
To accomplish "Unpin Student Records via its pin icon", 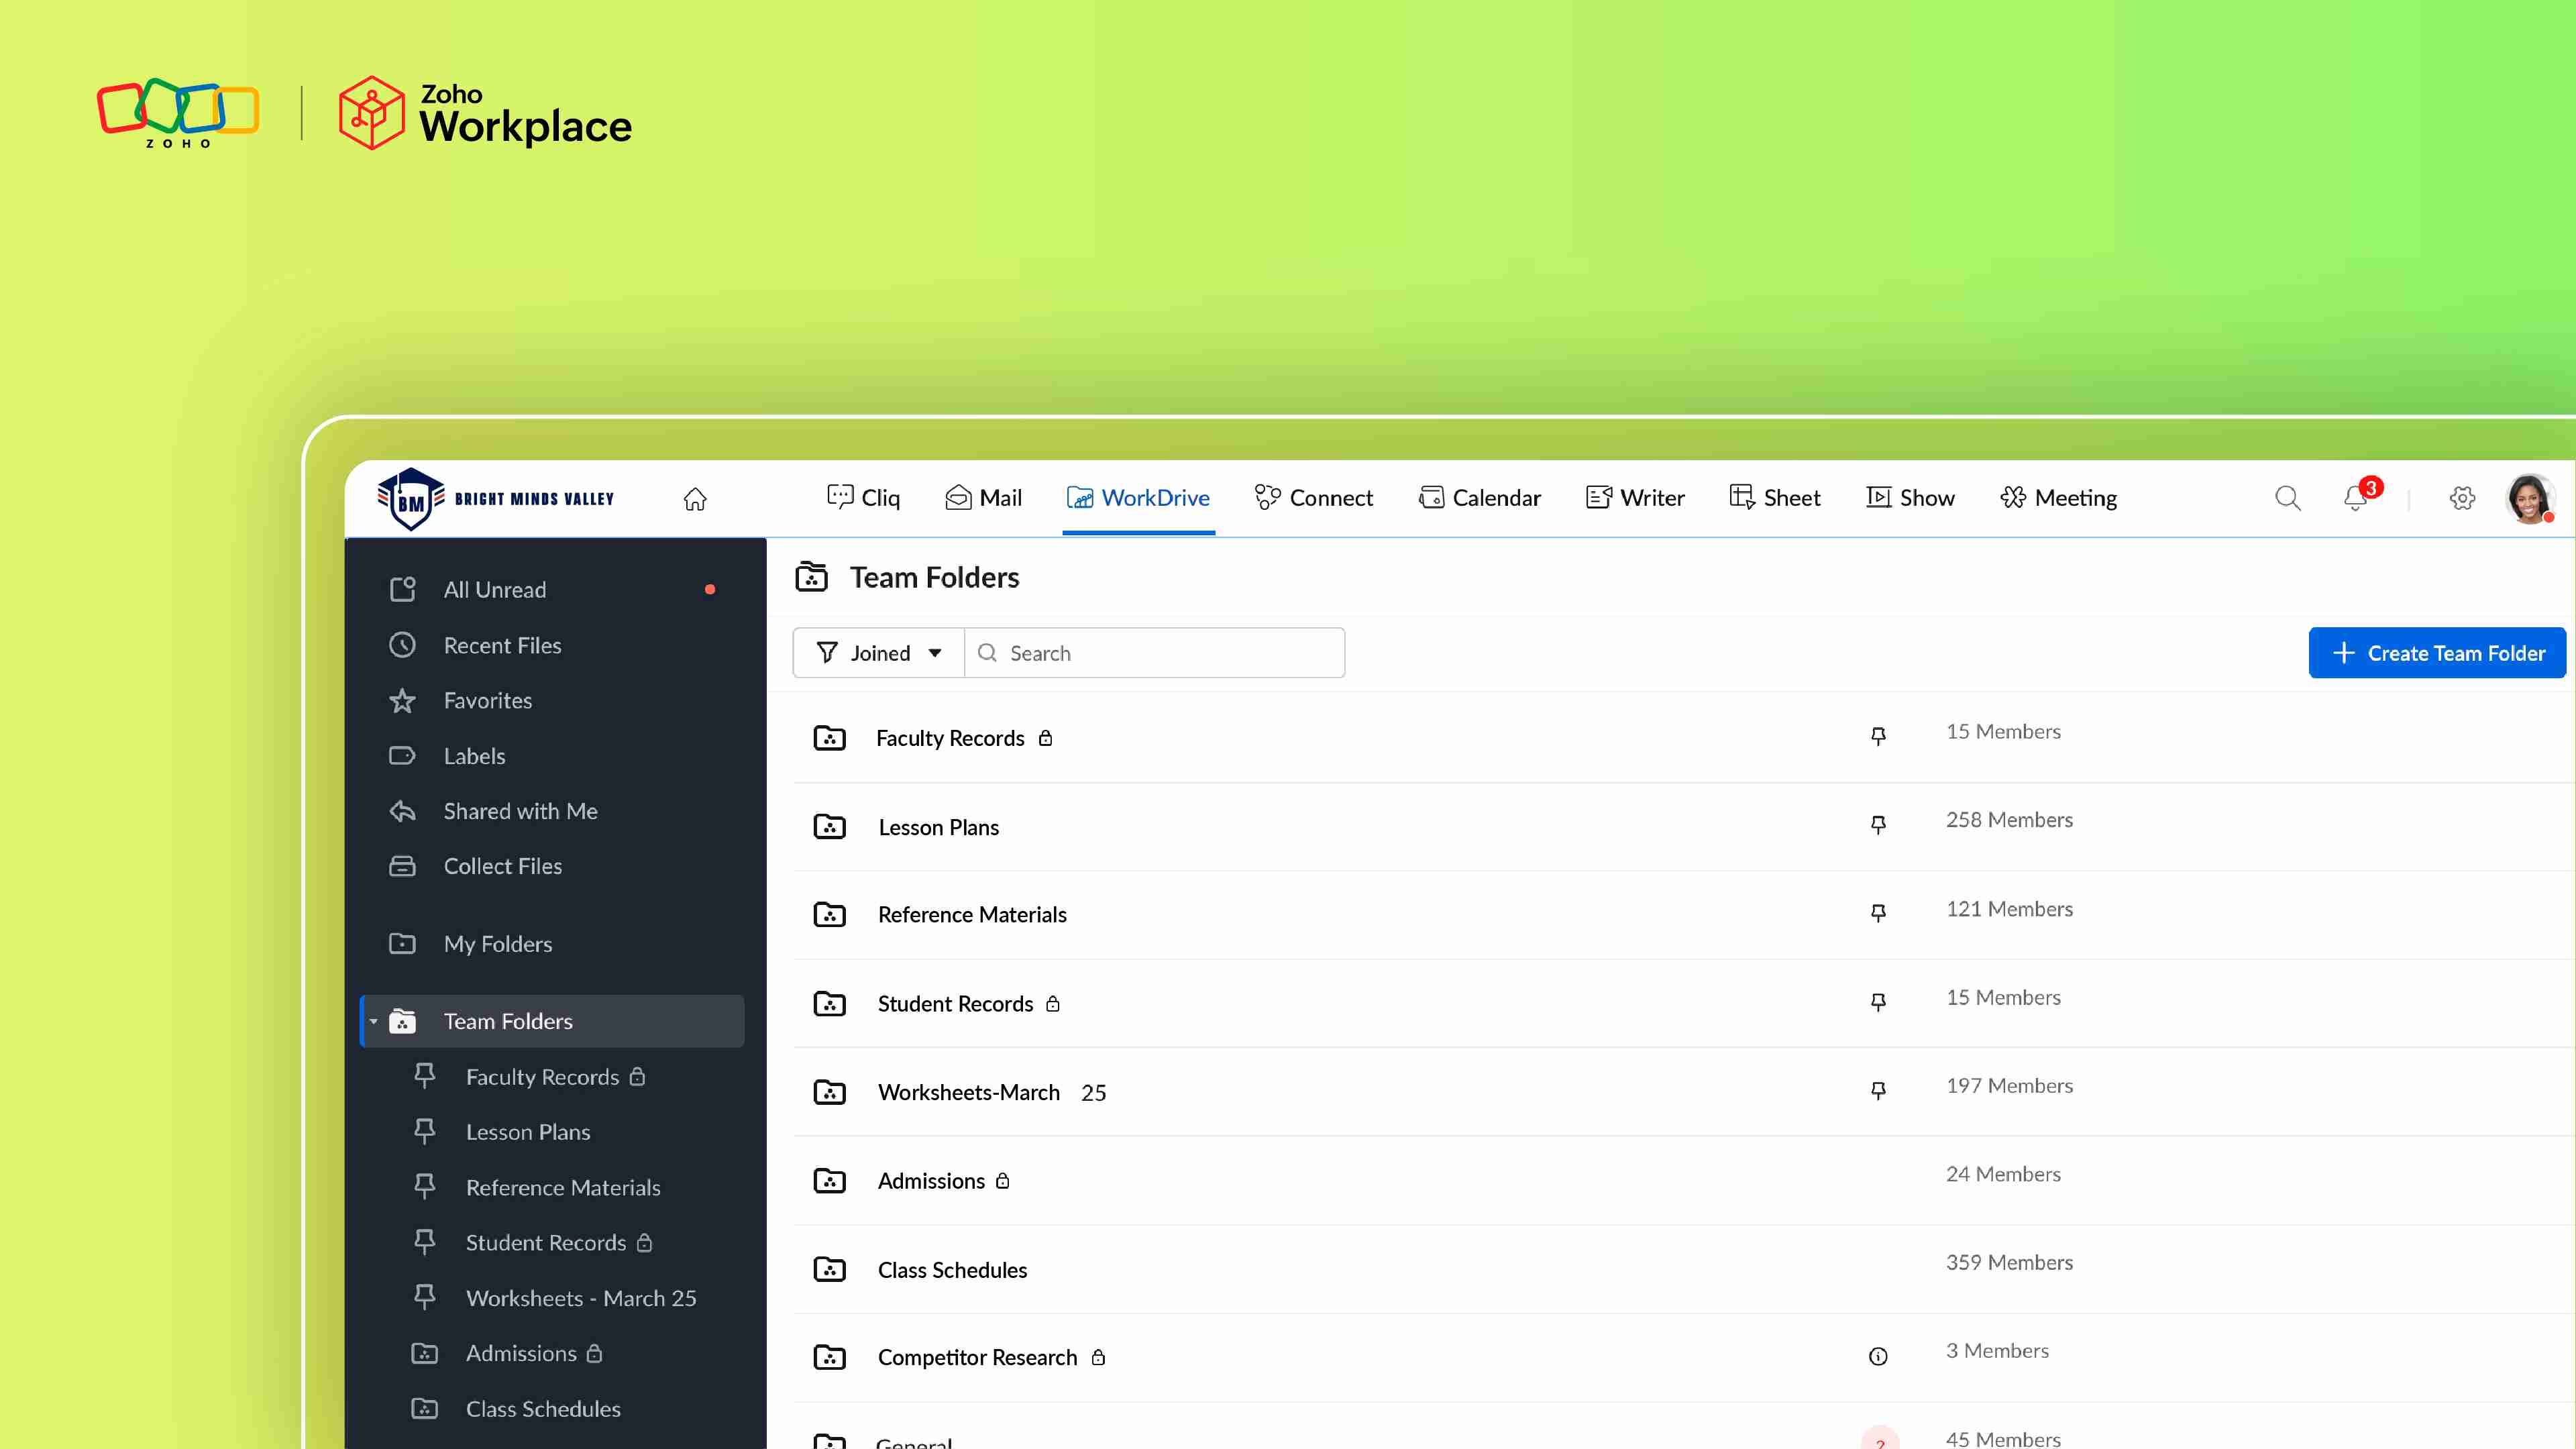I will 1878,1002.
